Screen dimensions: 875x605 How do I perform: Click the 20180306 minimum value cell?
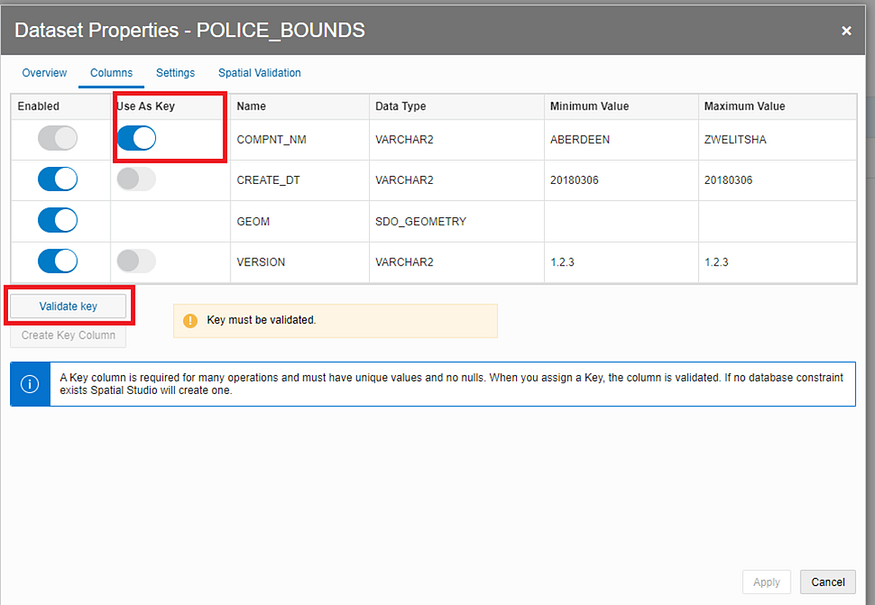621,180
